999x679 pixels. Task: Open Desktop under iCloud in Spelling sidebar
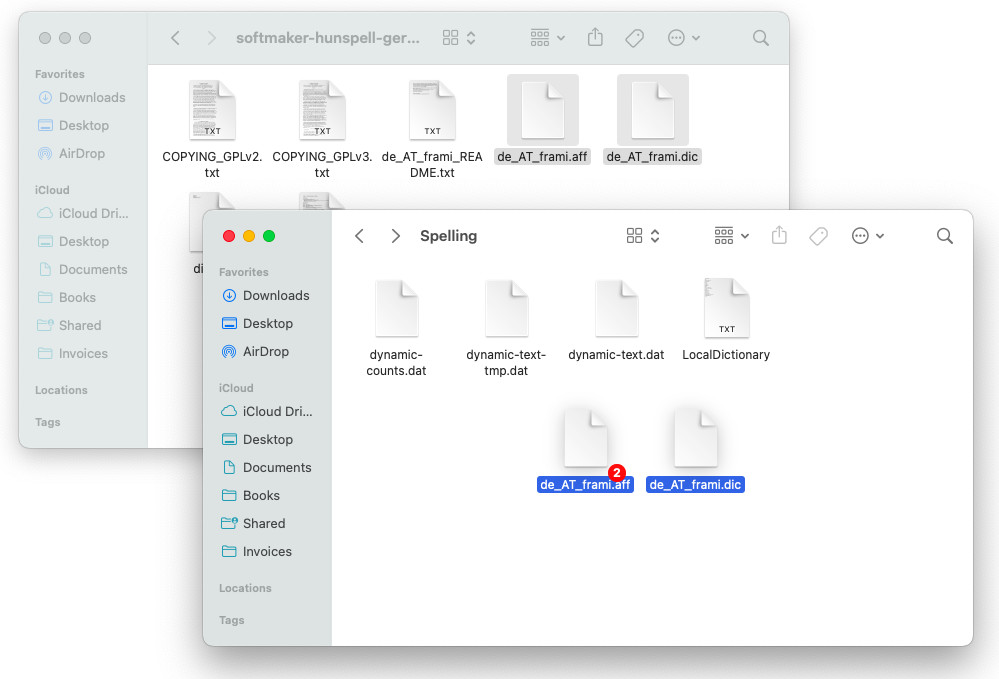[x=257, y=440]
